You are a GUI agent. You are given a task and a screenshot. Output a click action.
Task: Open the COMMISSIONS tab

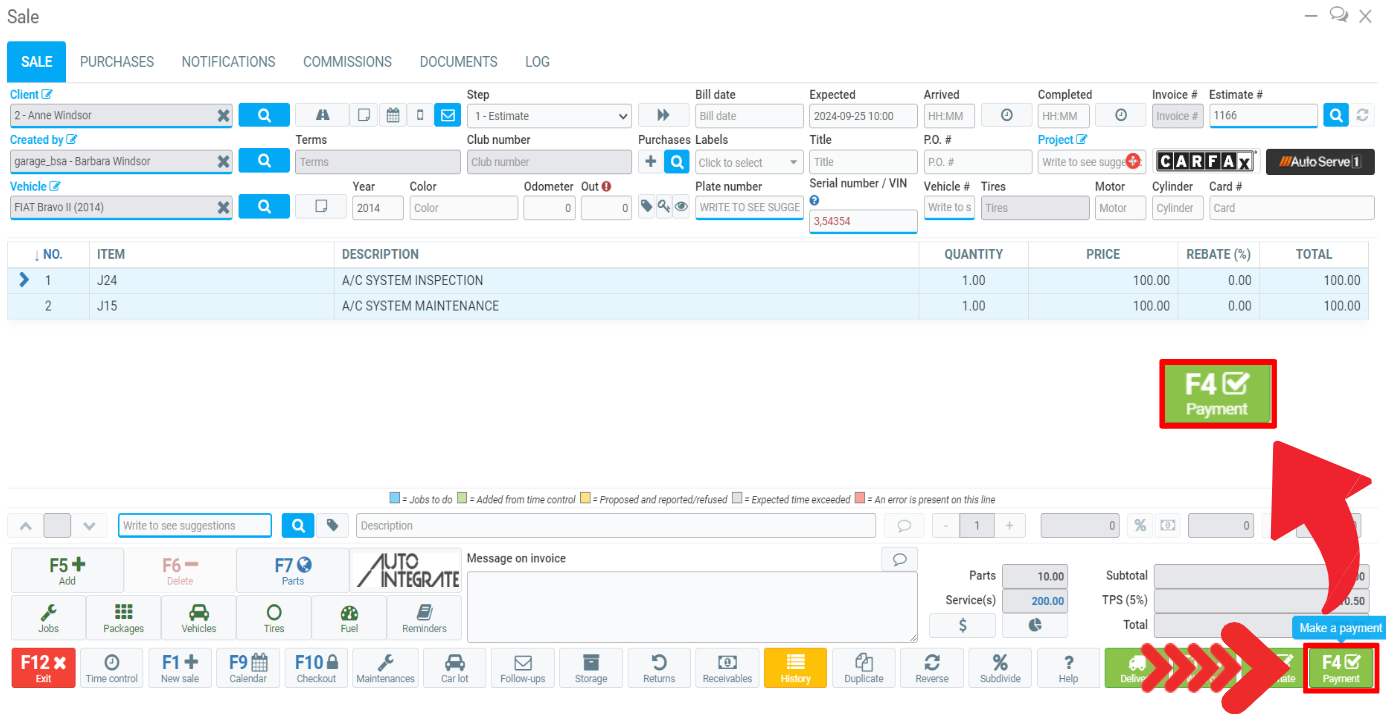pos(347,61)
